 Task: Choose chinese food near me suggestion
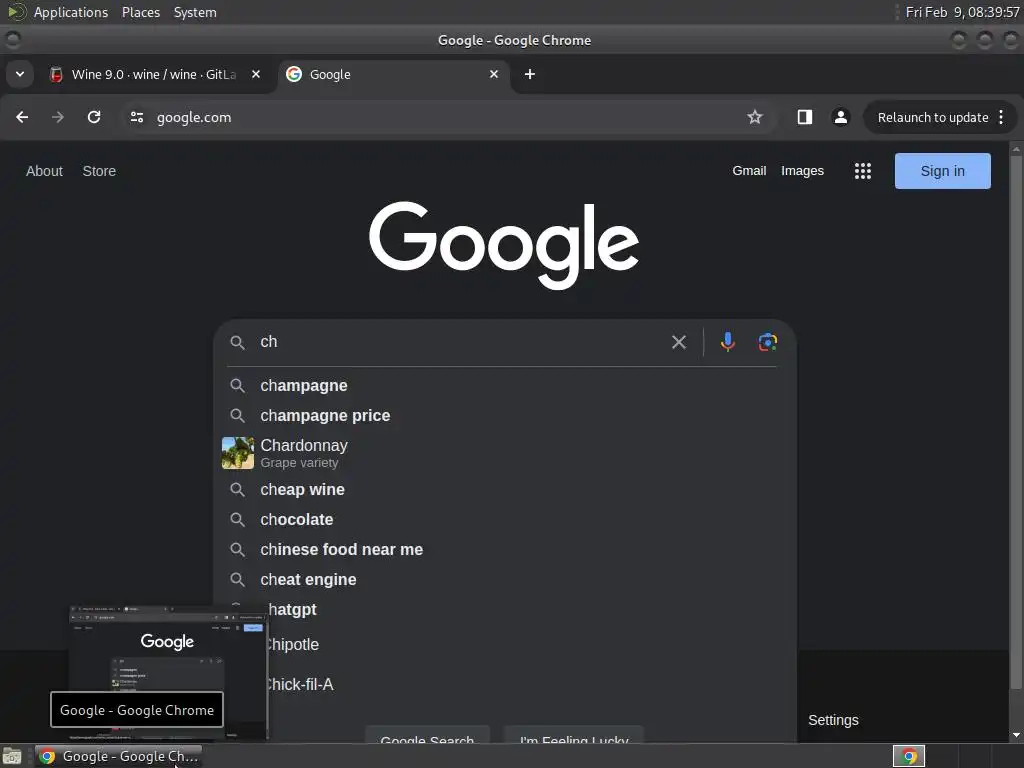503,550
